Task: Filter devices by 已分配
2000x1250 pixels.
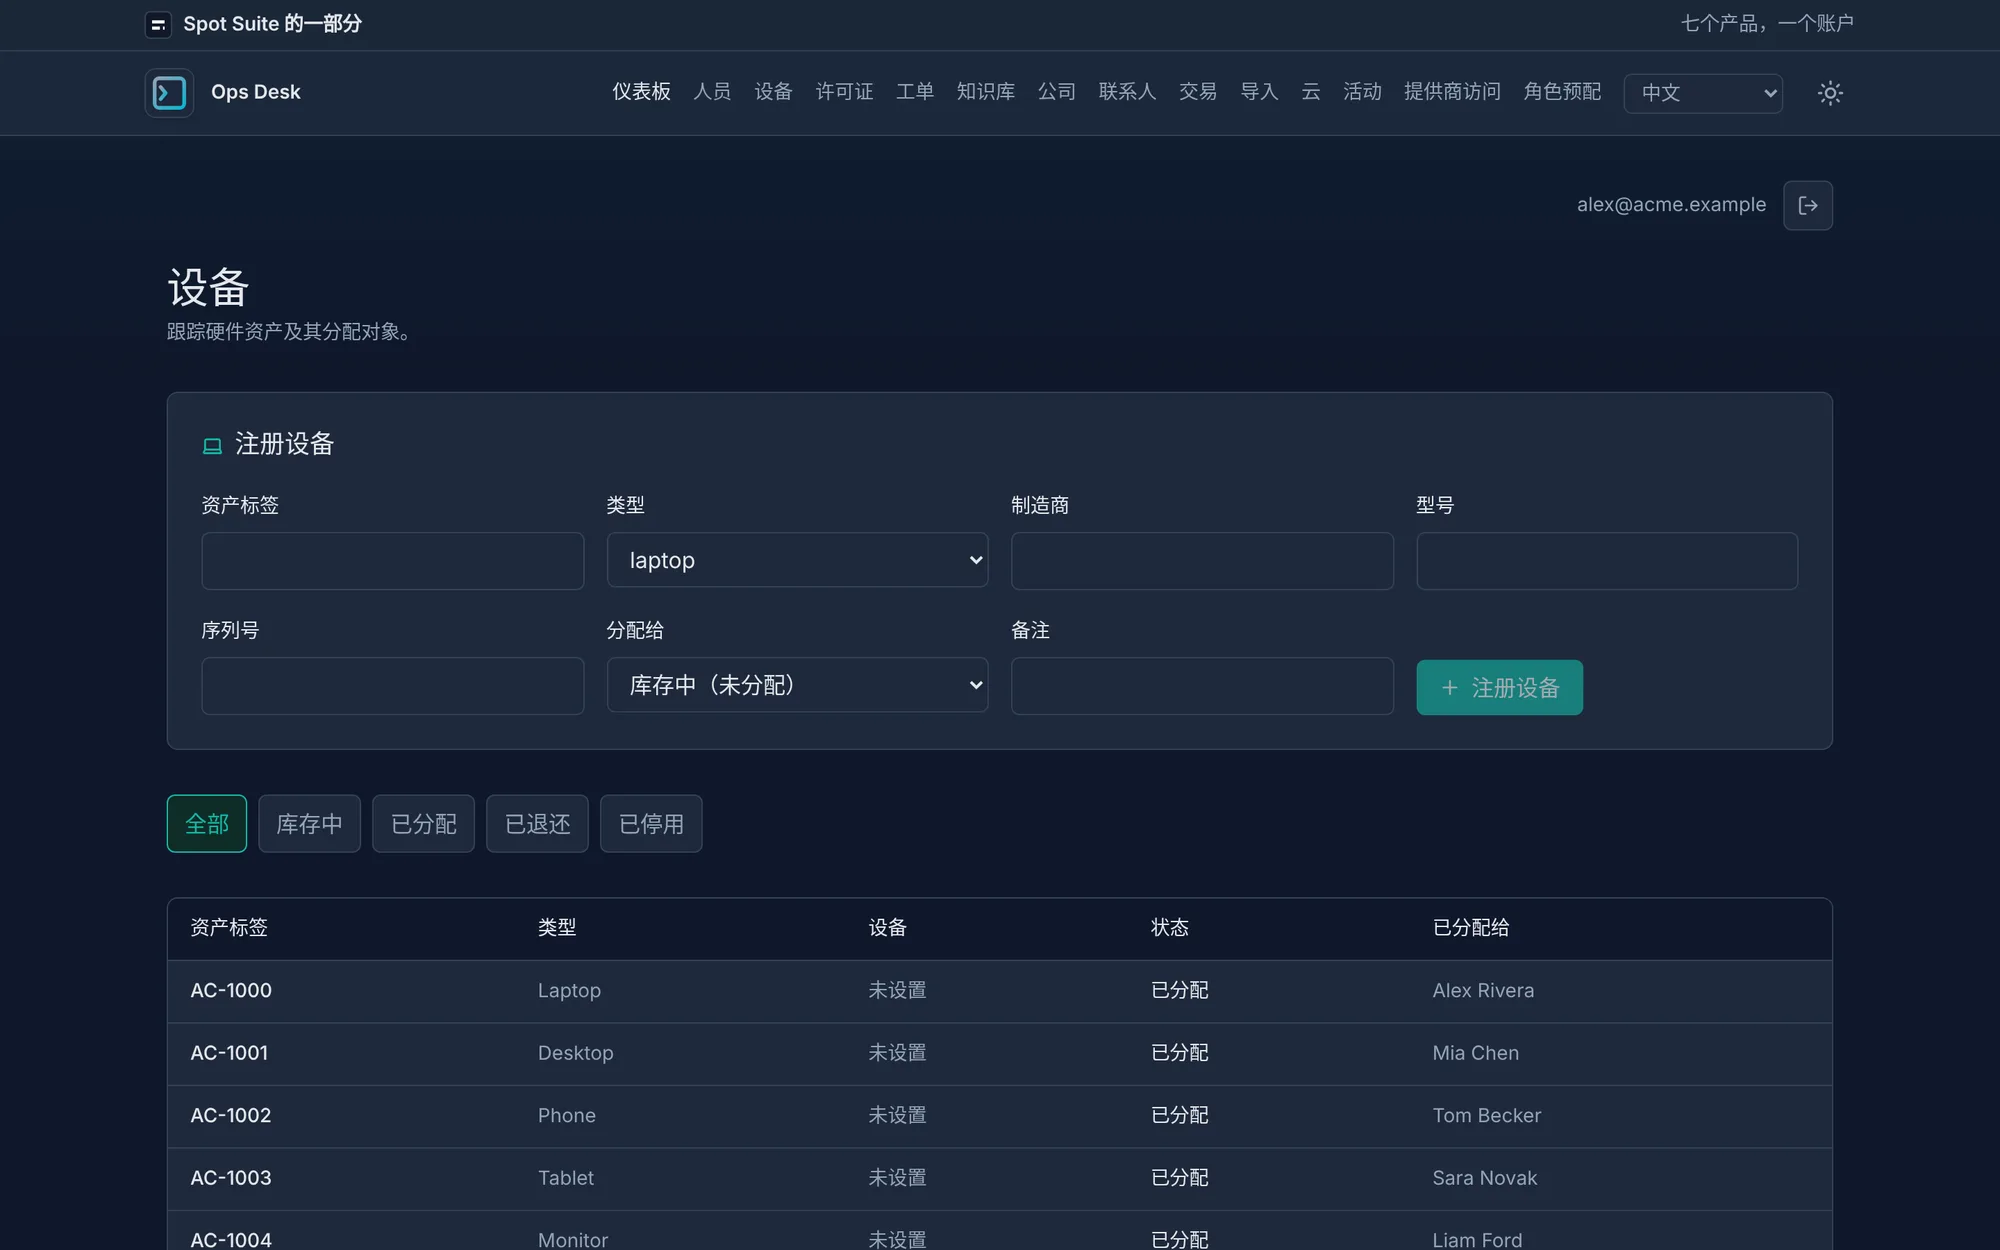Action: tap(423, 824)
